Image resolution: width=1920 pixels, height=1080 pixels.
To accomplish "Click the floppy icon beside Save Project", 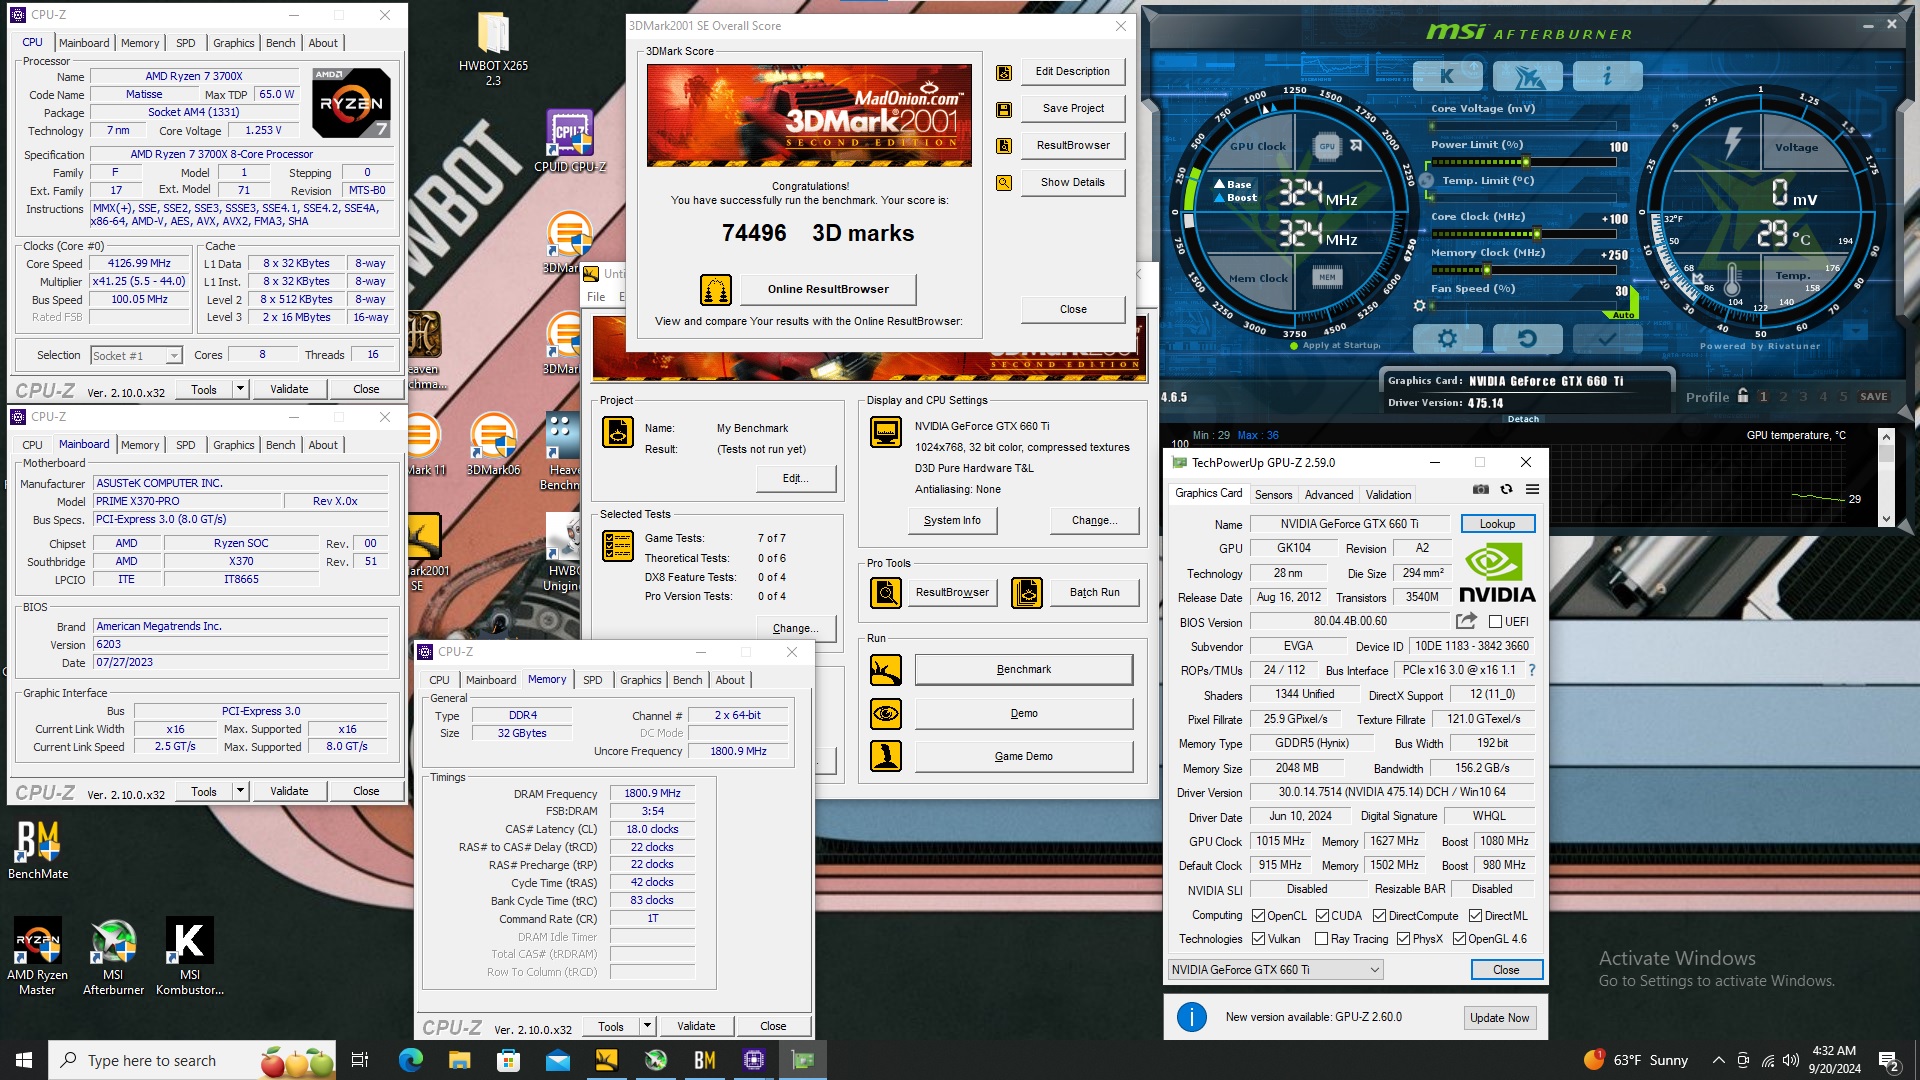I will click(1004, 109).
